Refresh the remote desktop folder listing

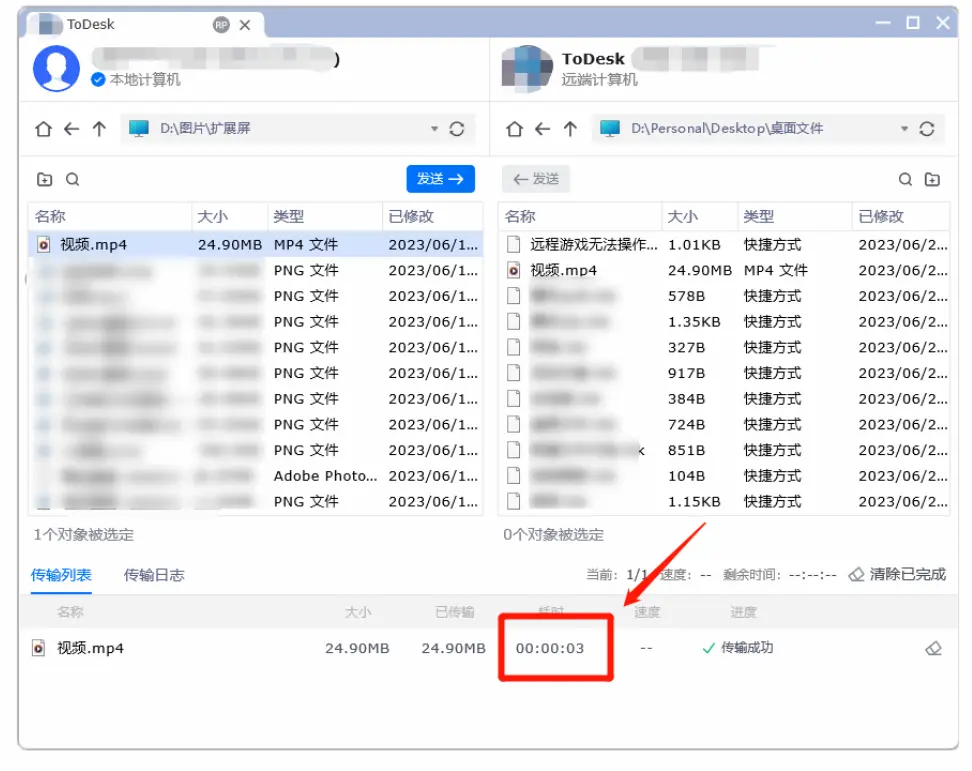coord(927,128)
